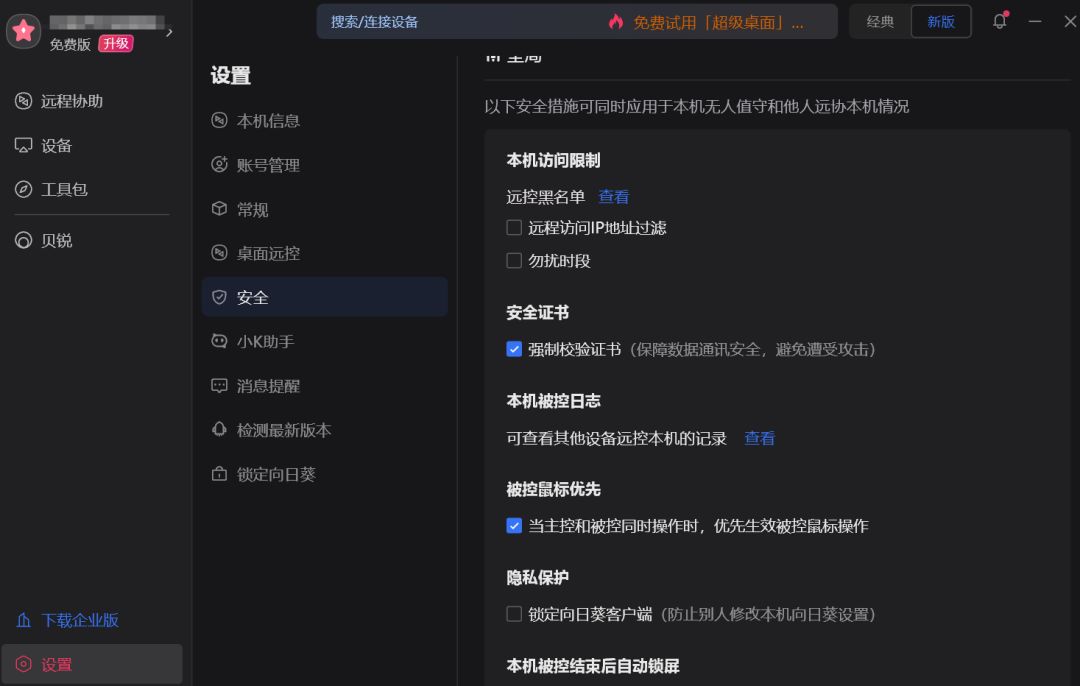This screenshot has height=686, width=1080.
Task: Click the 本机被控结束后自动锁屏 heading
Action: 592,666
